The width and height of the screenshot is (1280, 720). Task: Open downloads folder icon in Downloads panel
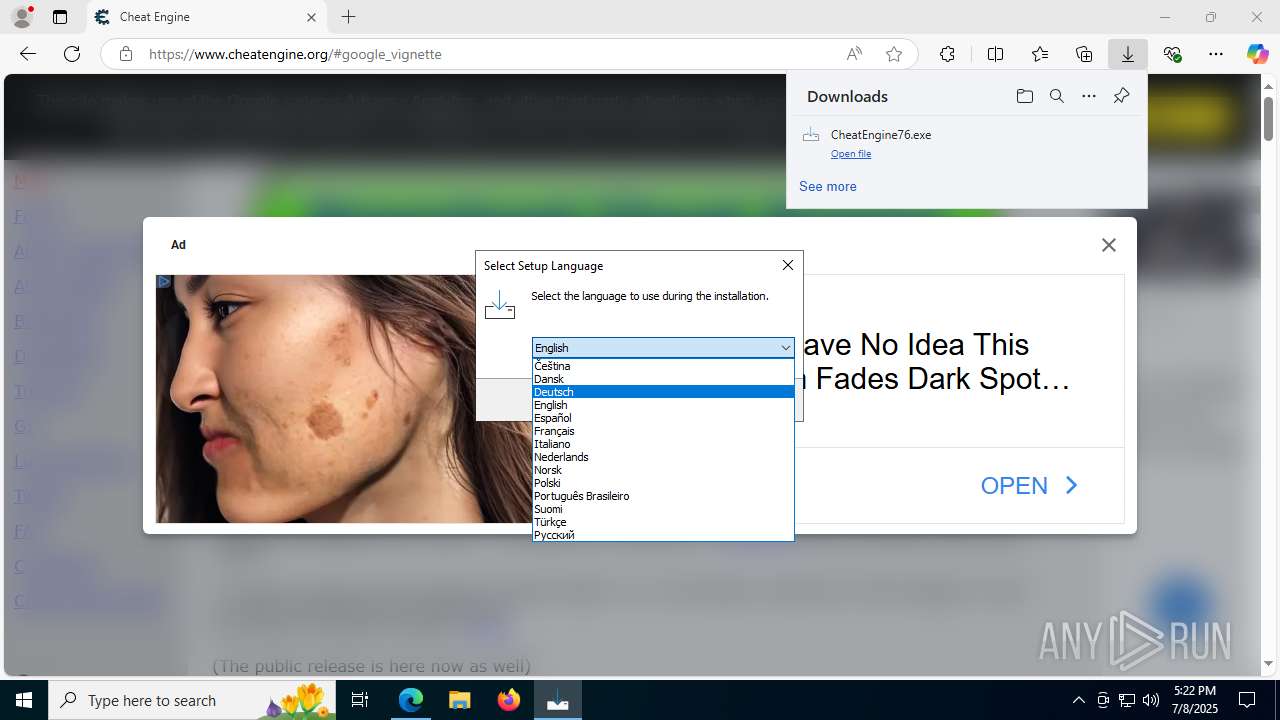(1024, 96)
